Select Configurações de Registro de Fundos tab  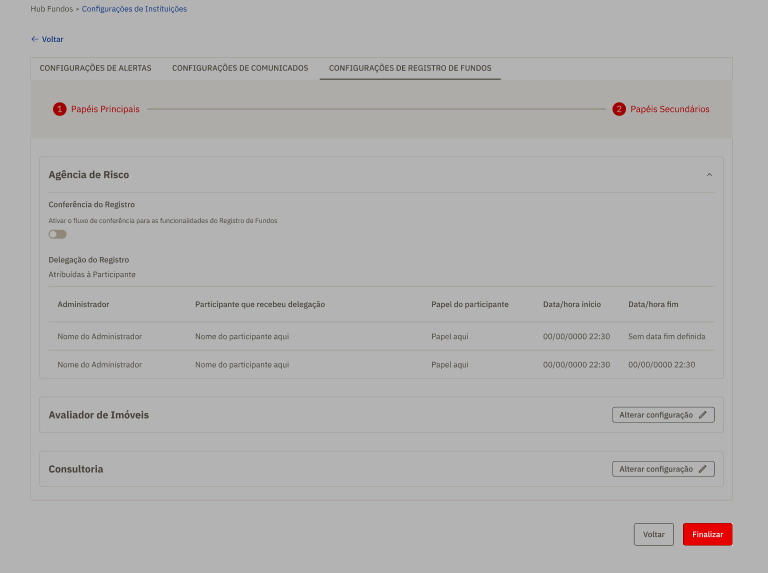tap(410, 68)
